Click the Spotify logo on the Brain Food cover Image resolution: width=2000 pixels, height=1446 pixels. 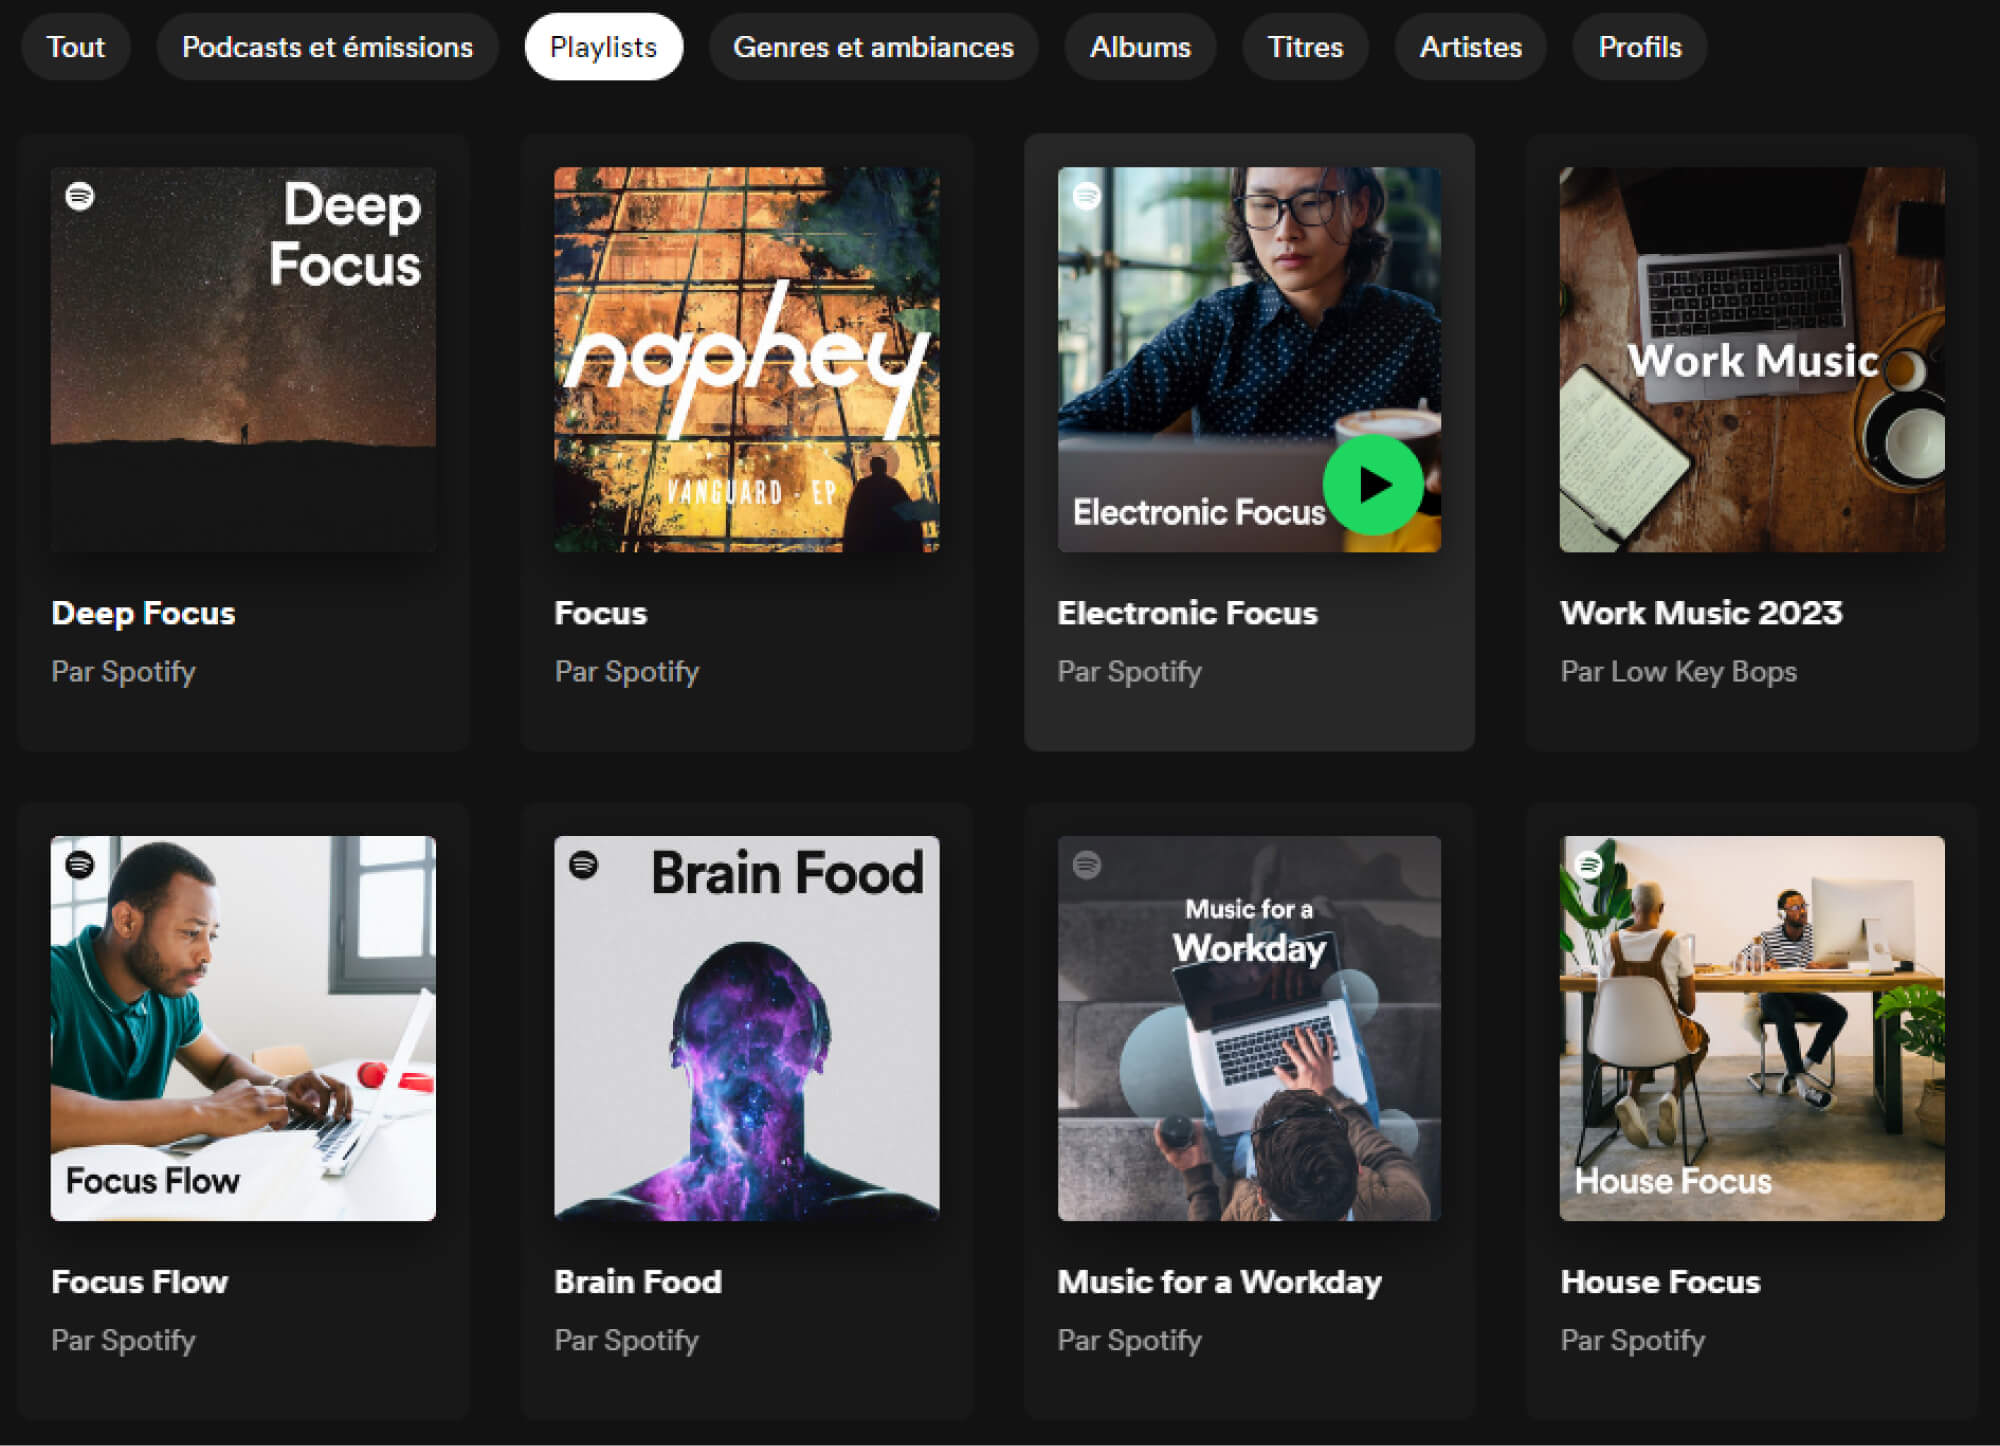pyautogui.click(x=586, y=869)
